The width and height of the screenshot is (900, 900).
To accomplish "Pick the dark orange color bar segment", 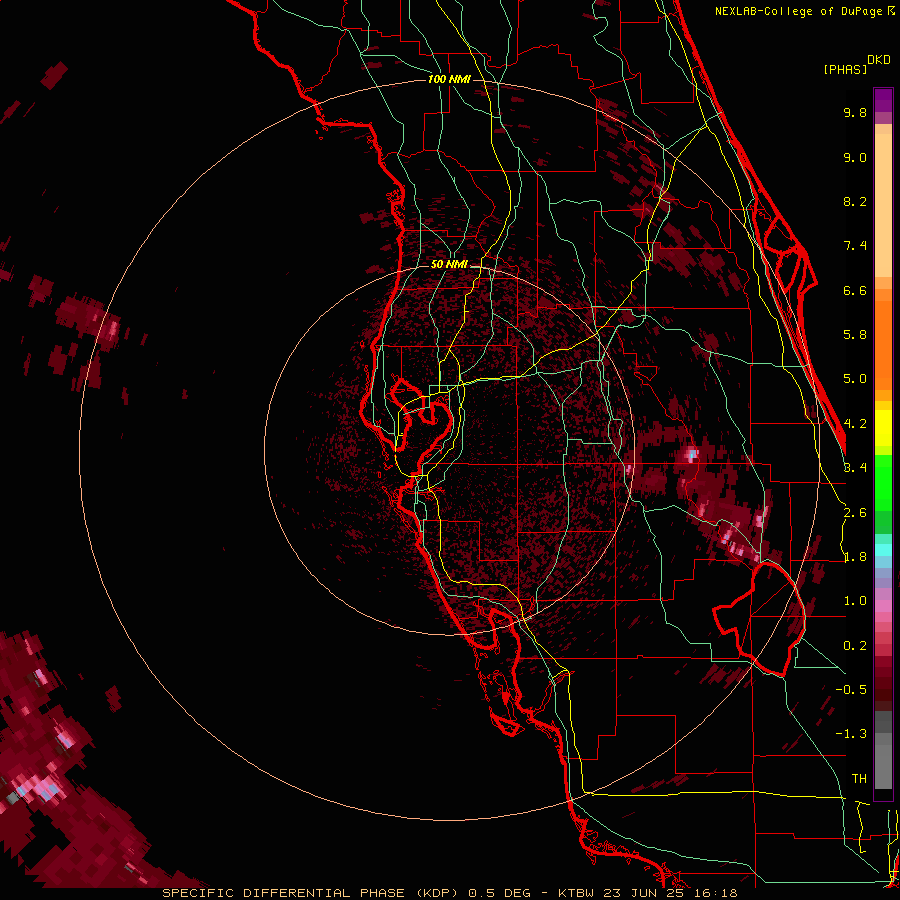I will click(x=883, y=346).
